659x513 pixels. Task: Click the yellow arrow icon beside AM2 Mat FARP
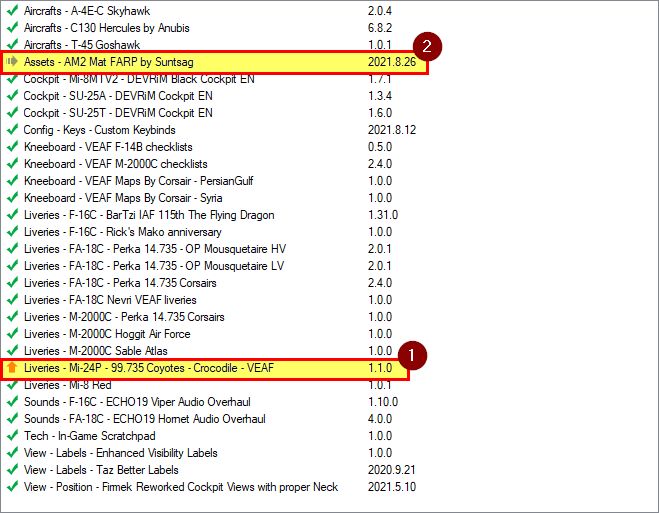(13, 62)
